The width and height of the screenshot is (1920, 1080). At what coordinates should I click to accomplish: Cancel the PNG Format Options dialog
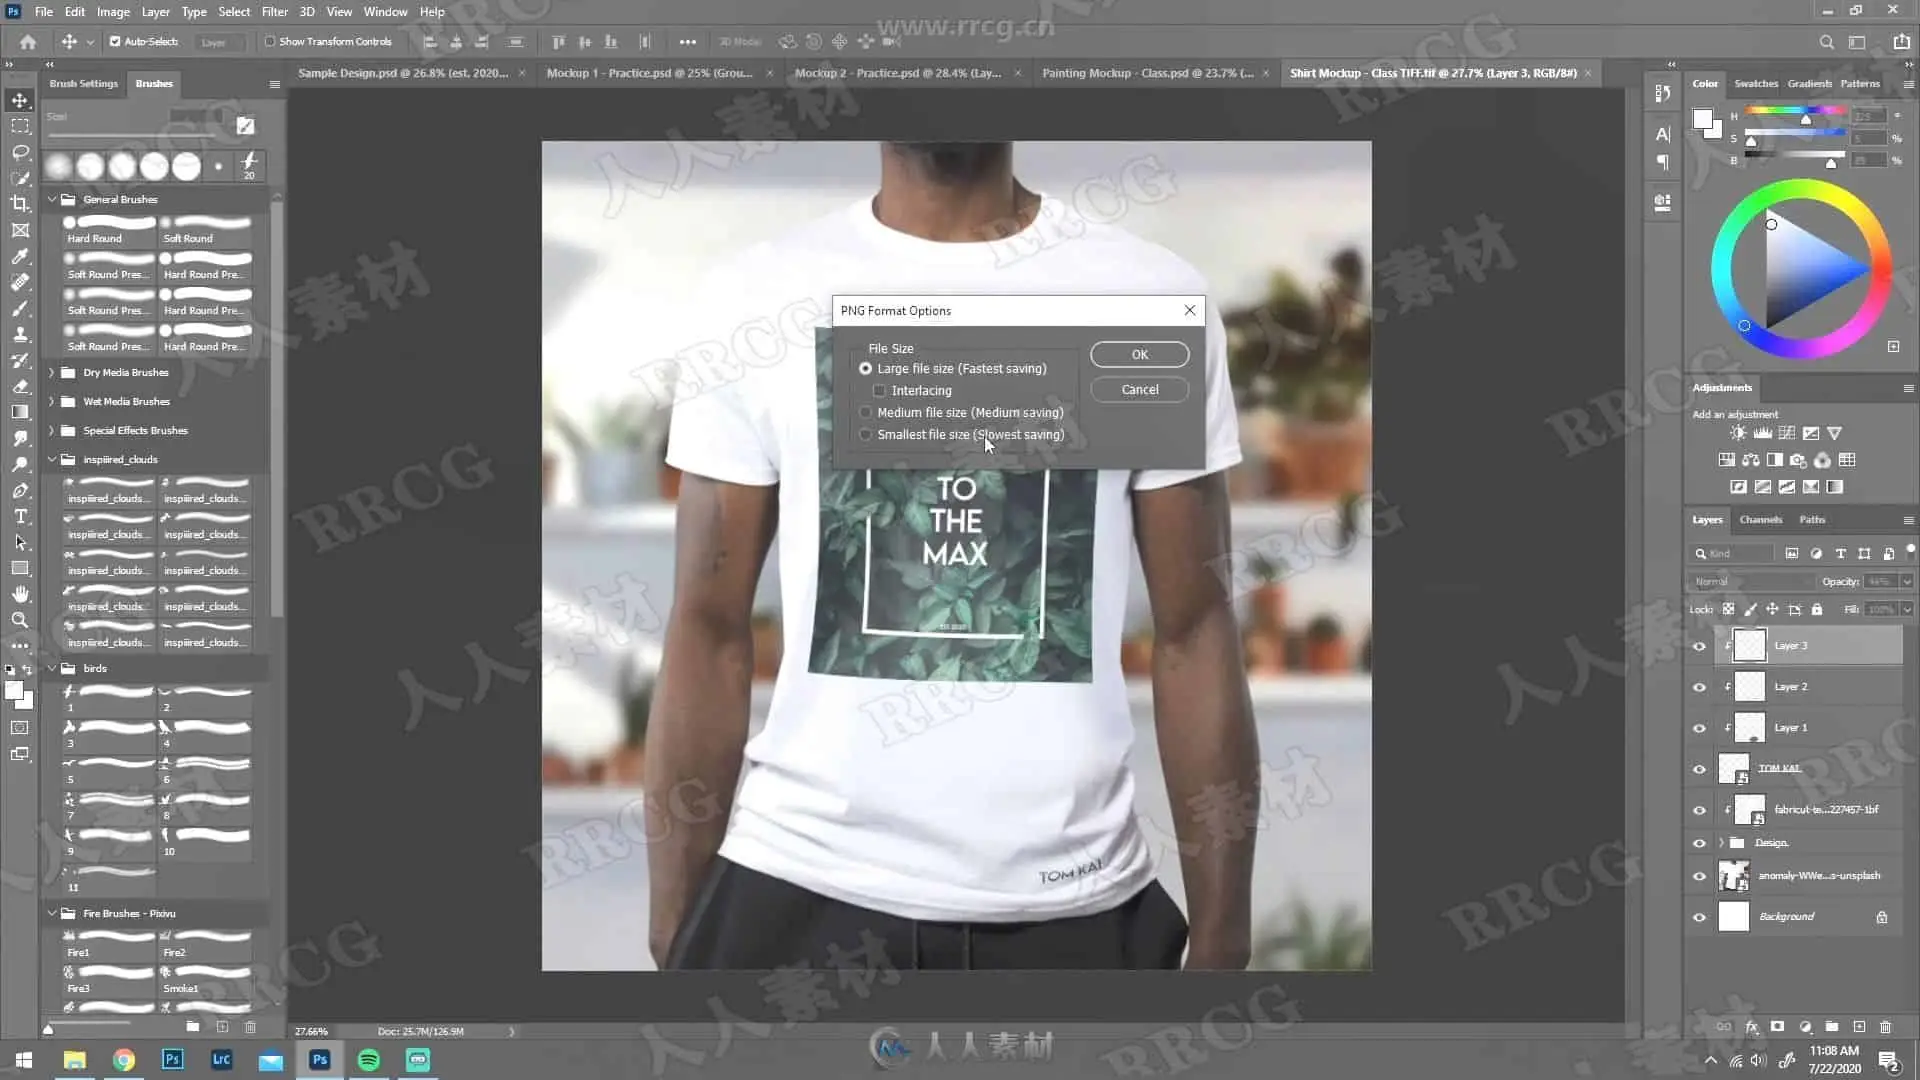[x=1139, y=390]
